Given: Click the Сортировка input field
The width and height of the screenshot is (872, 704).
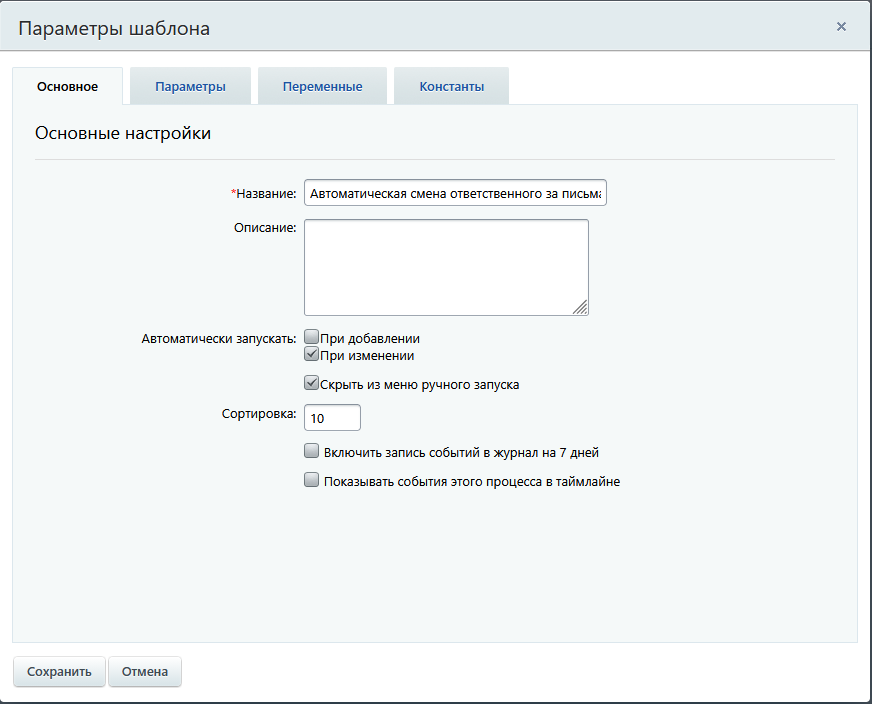Looking at the screenshot, I should (x=332, y=417).
